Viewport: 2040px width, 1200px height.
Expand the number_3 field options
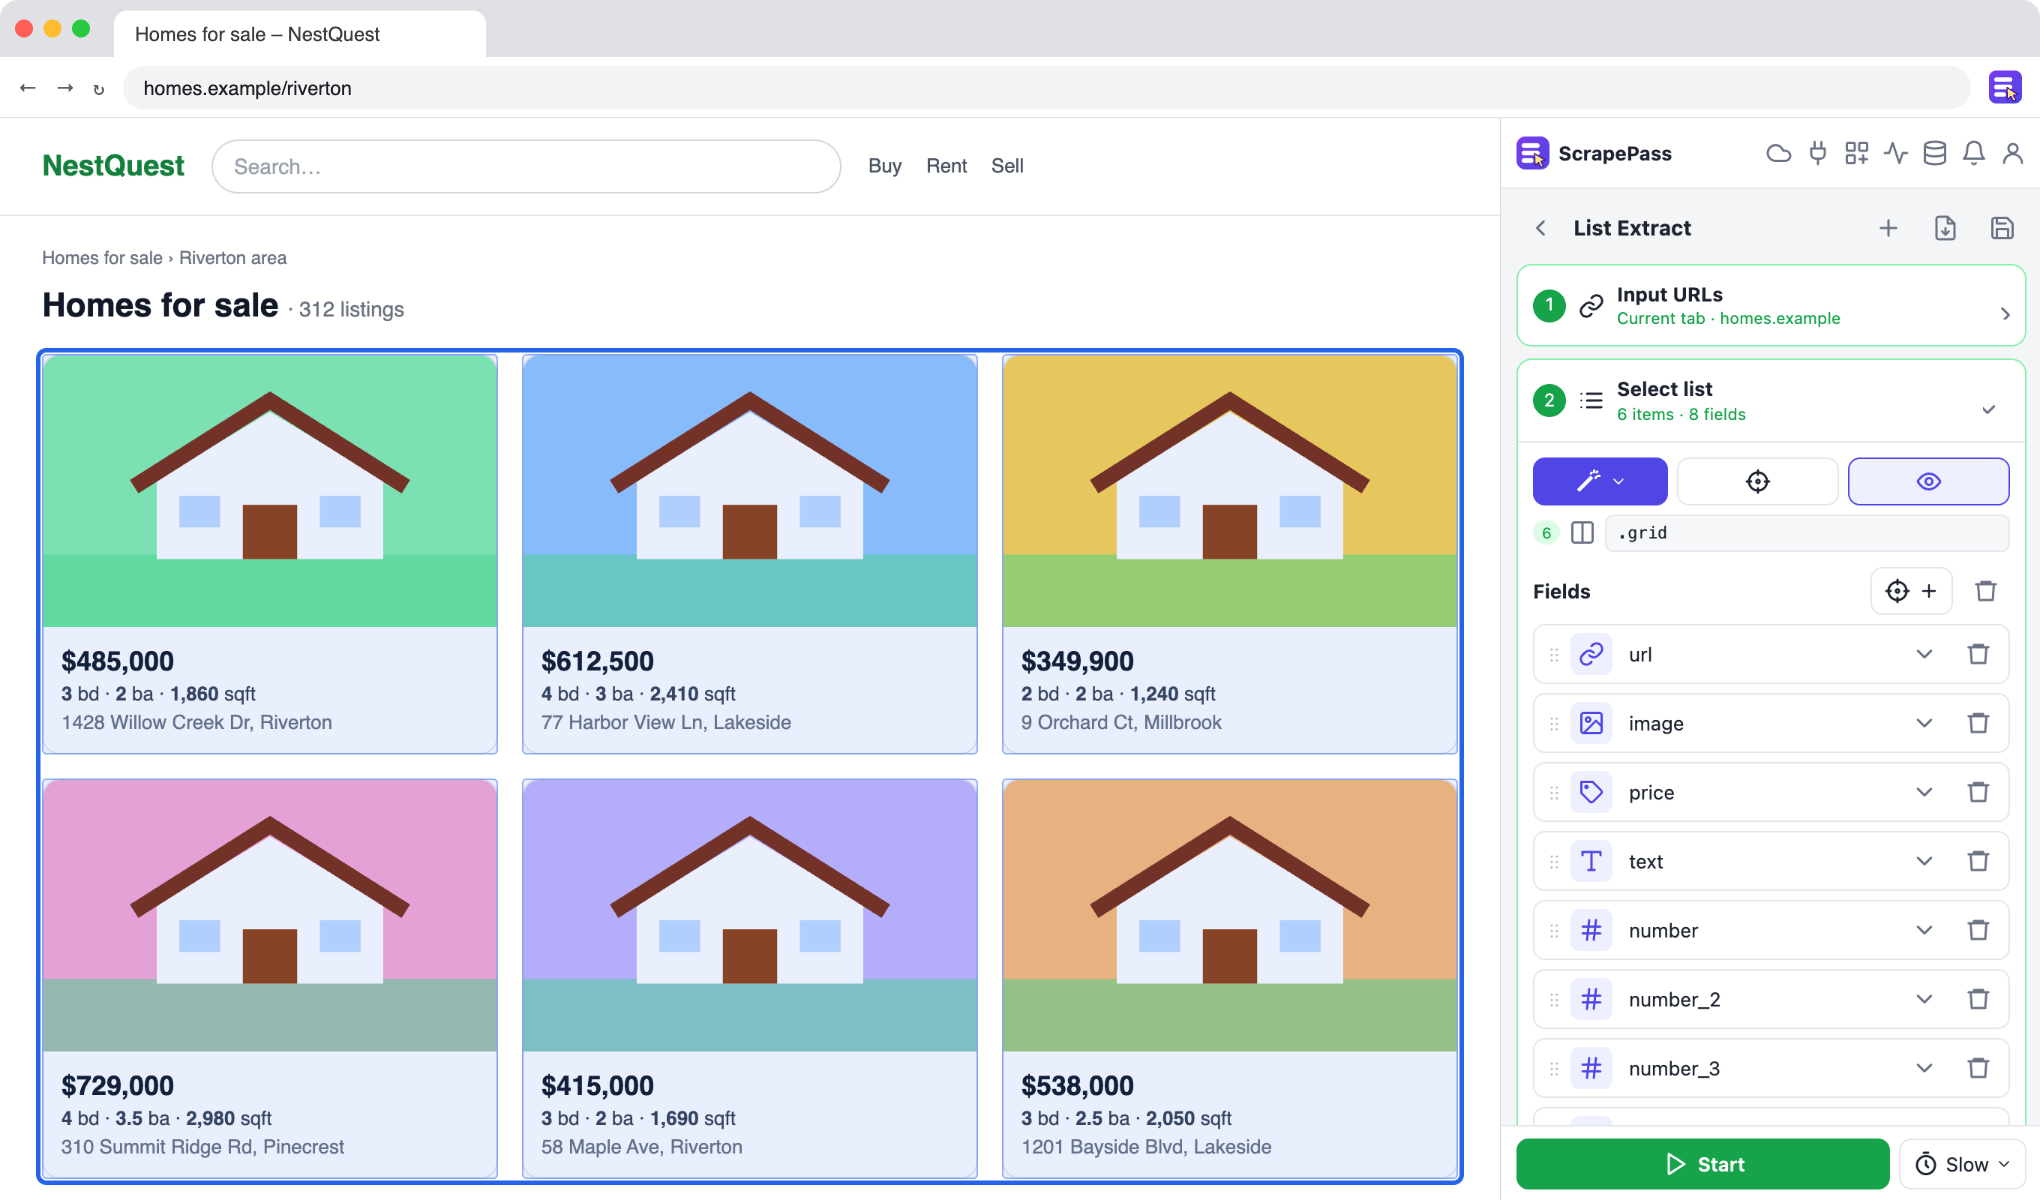click(x=1924, y=1068)
